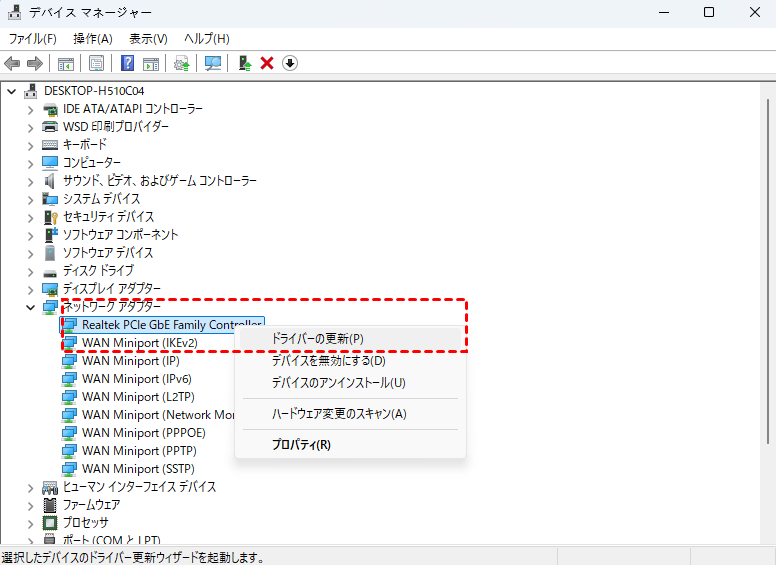The height and width of the screenshot is (565, 776).
Task: Collapse the DESKTOP-H510C04 root node
Action: (x=12, y=91)
